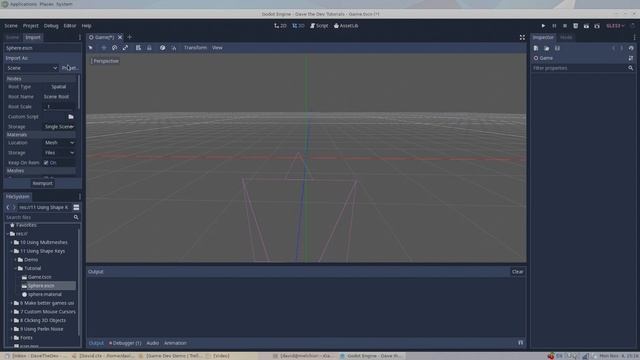This screenshot has height=360, width=640.
Task: Open Import As Scene dropdown
Action: [32, 68]
